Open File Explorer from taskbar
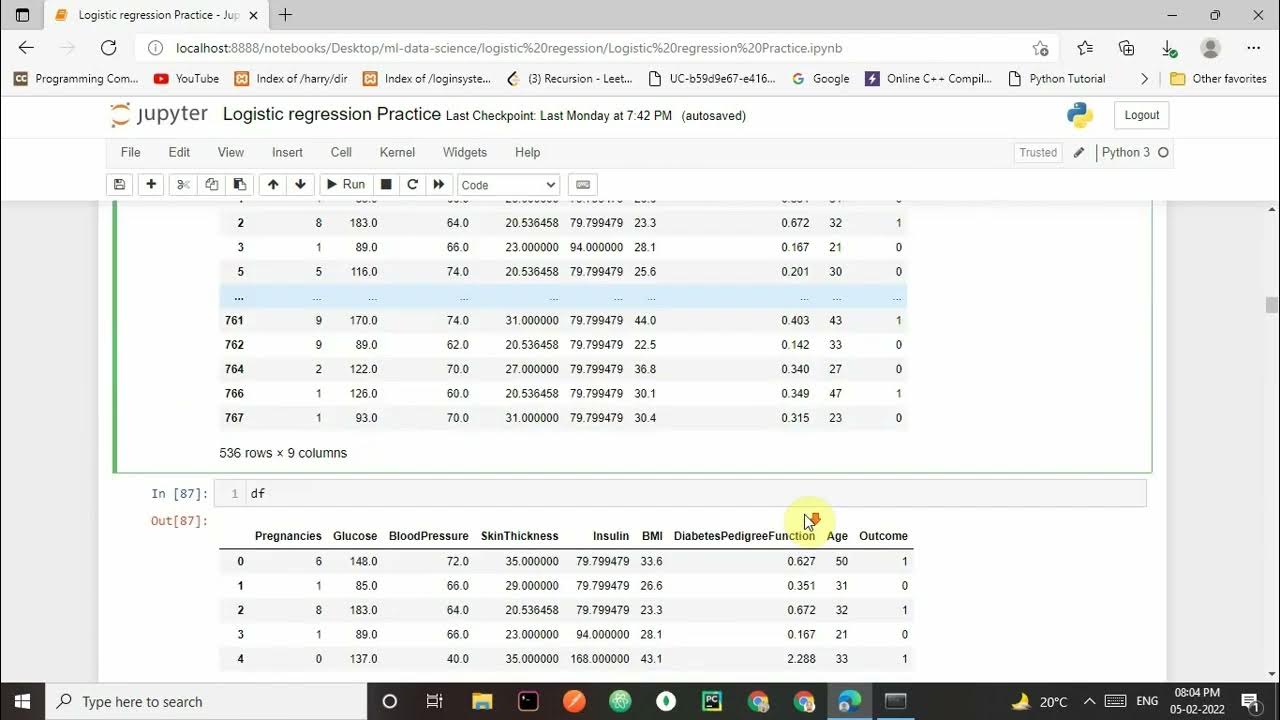 click(x=482, y=701)
